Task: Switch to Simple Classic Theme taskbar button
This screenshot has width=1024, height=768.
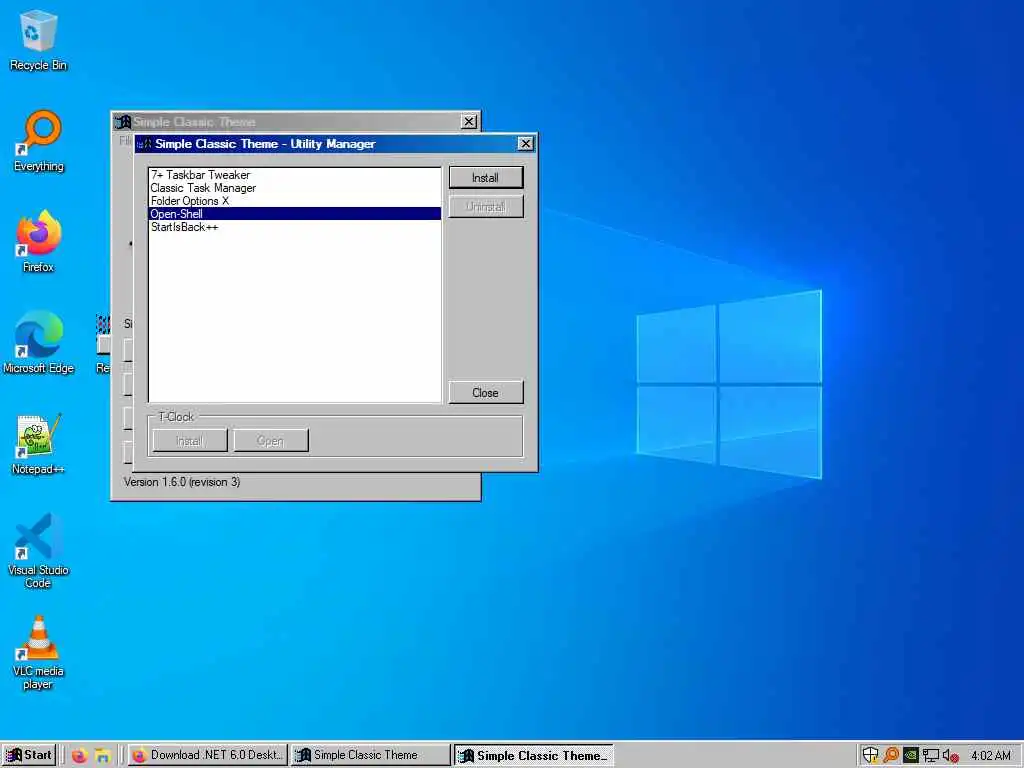Action: pos(371,755)
